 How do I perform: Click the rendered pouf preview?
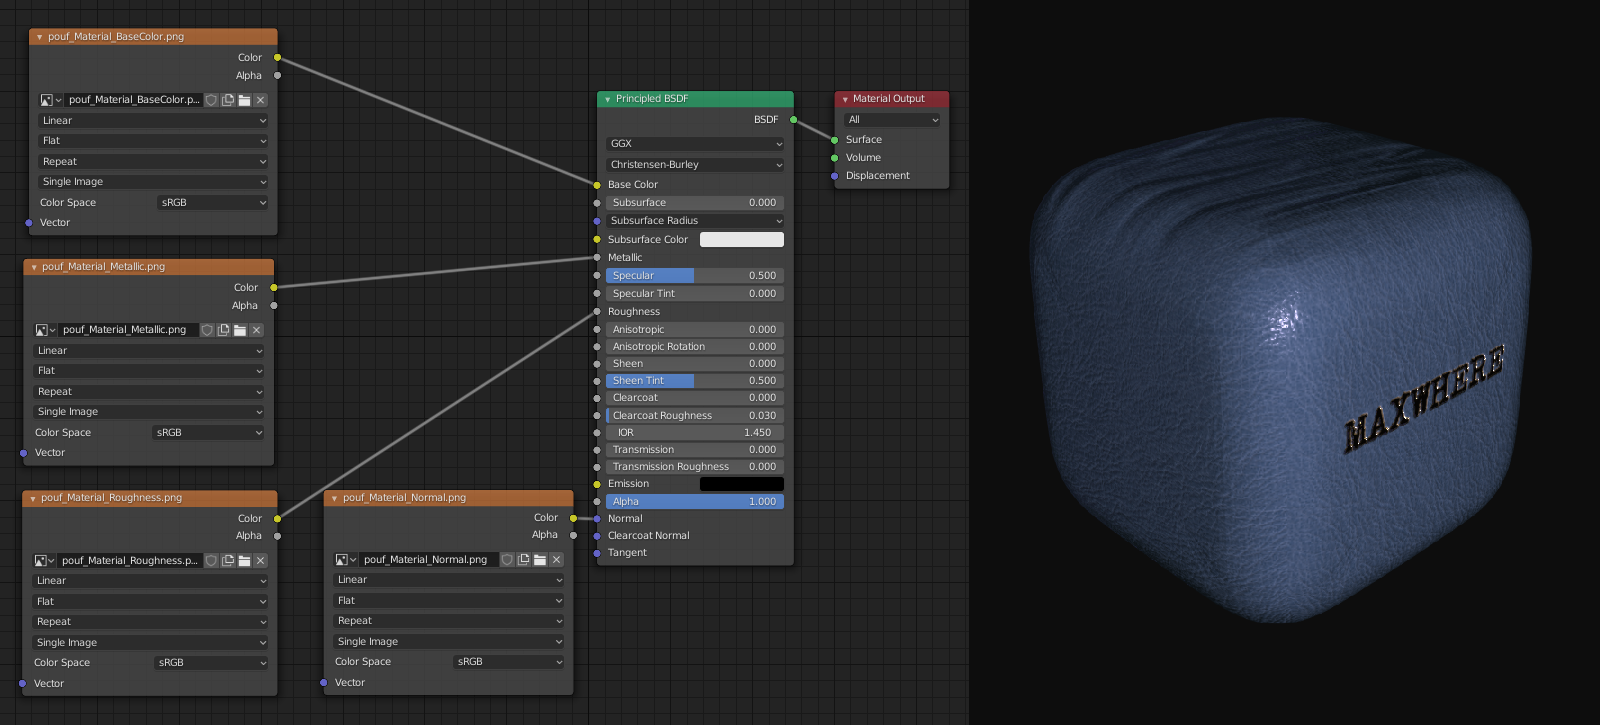click(1280, 370)
